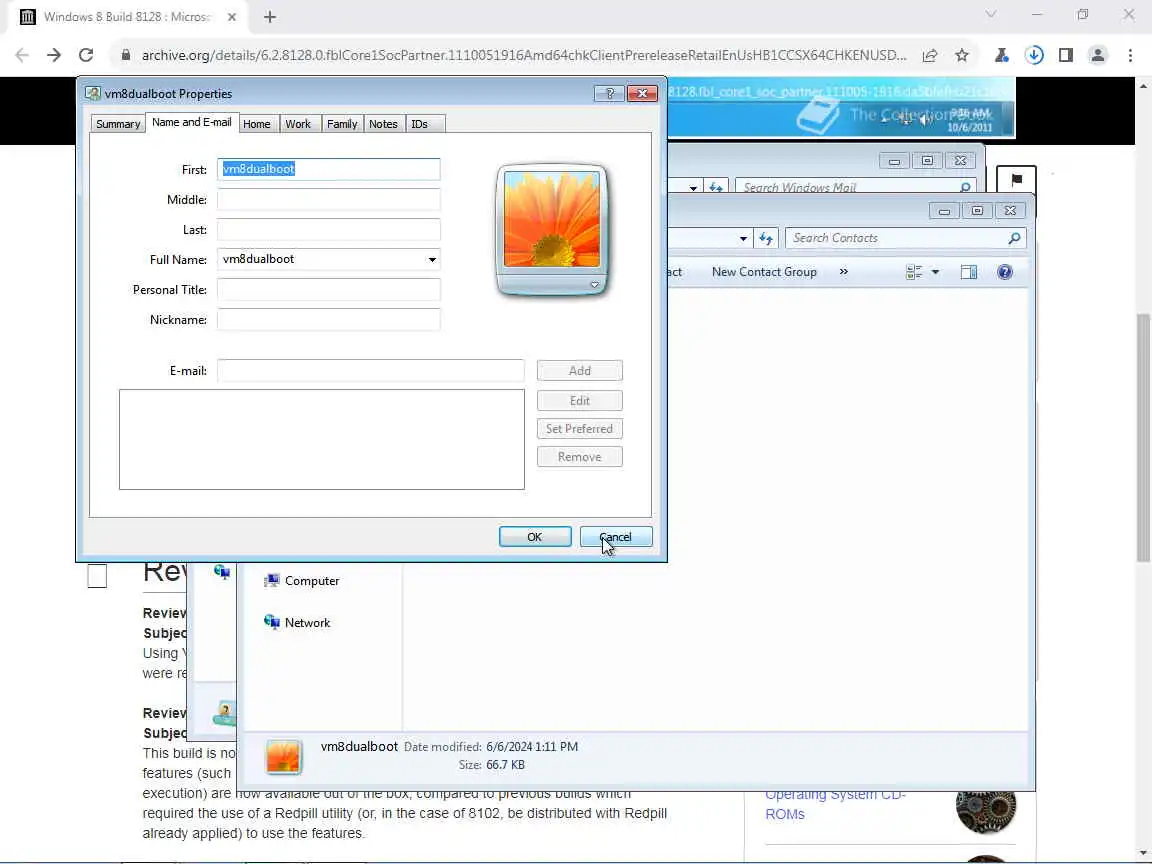Screen dimensions: 1152x864
Task: Expand the Contacts toolbar overflow chevron
Action: click(x=843, y=272)
